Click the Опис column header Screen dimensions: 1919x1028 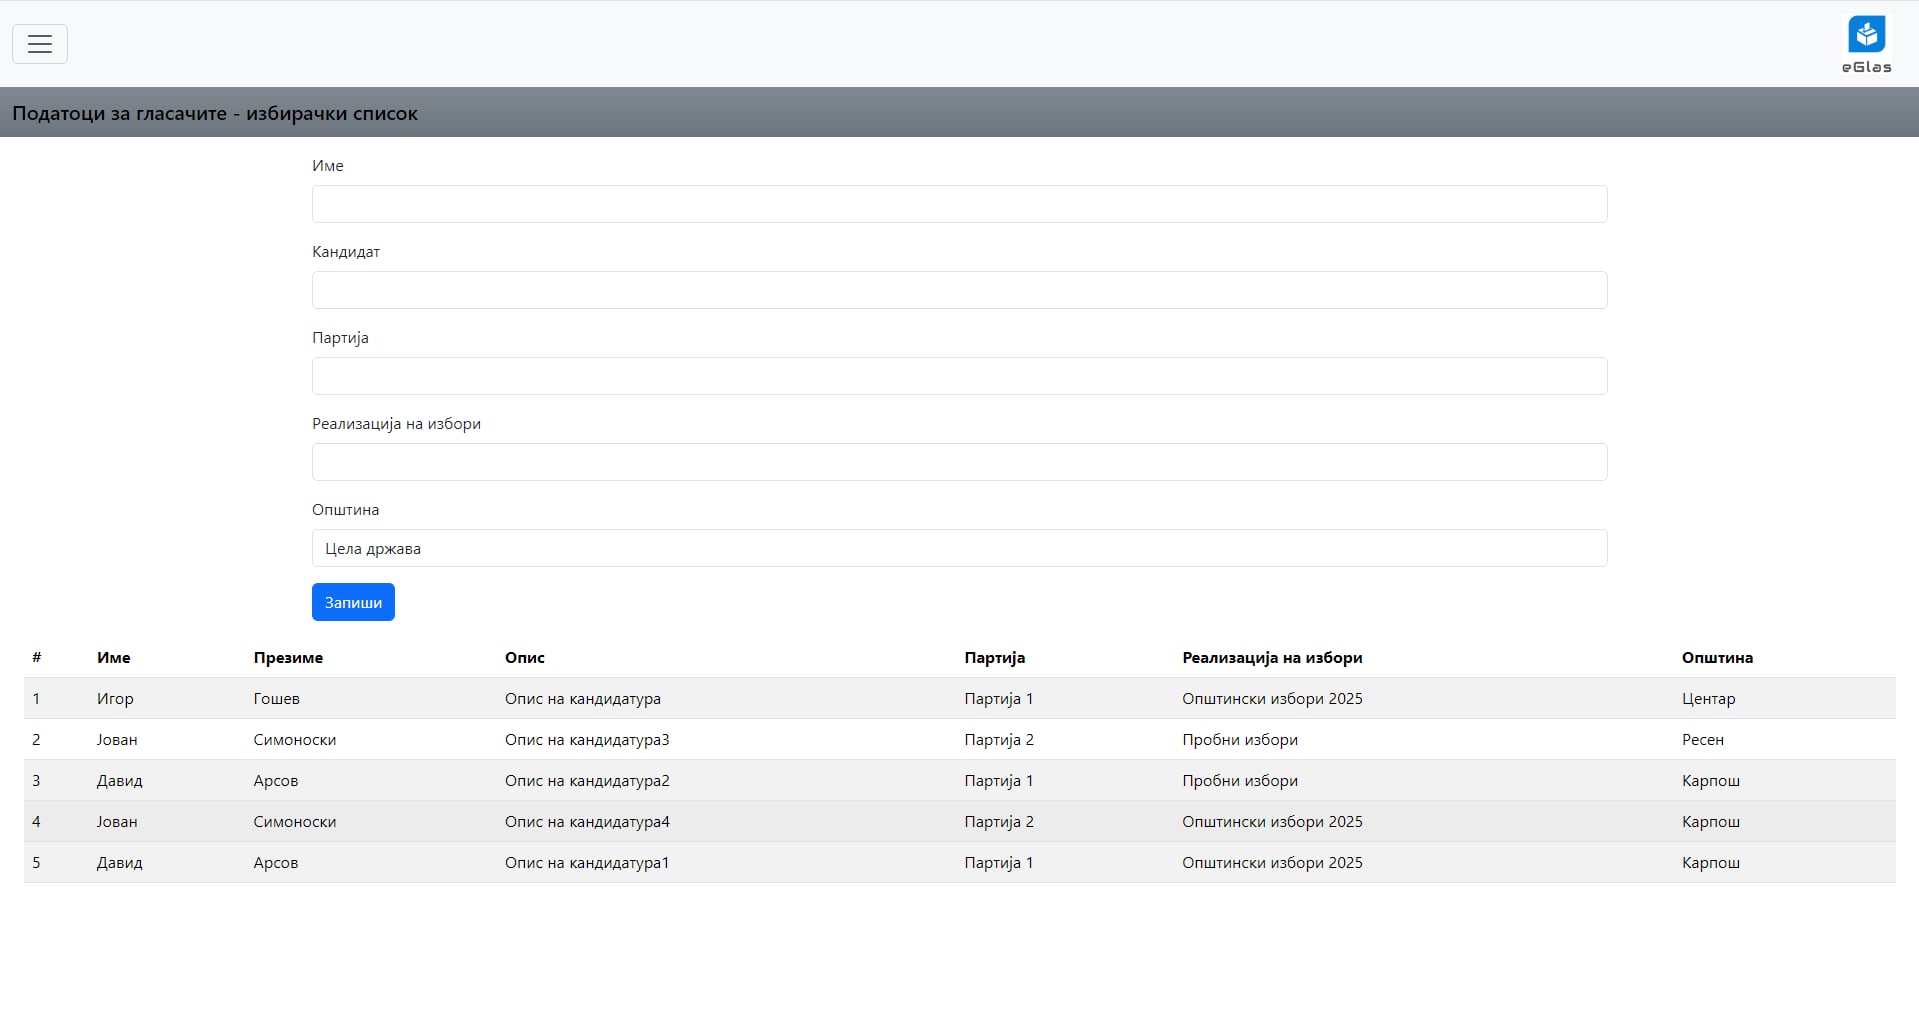tap(525, 658)
